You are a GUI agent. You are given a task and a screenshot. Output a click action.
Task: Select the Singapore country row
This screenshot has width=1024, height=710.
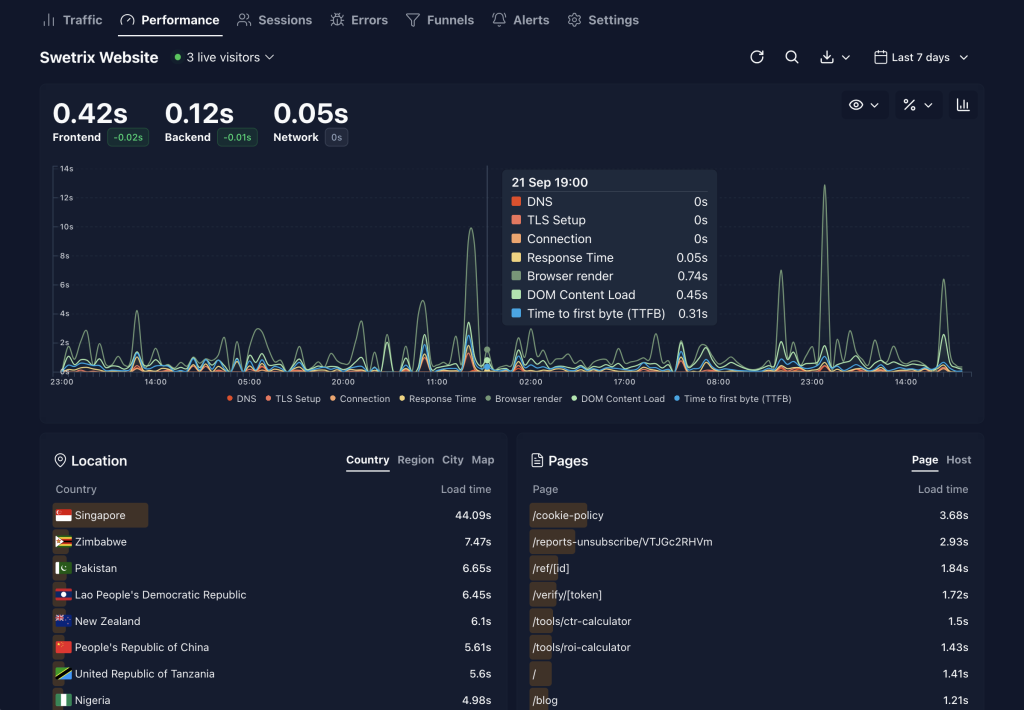click(100, 515)
